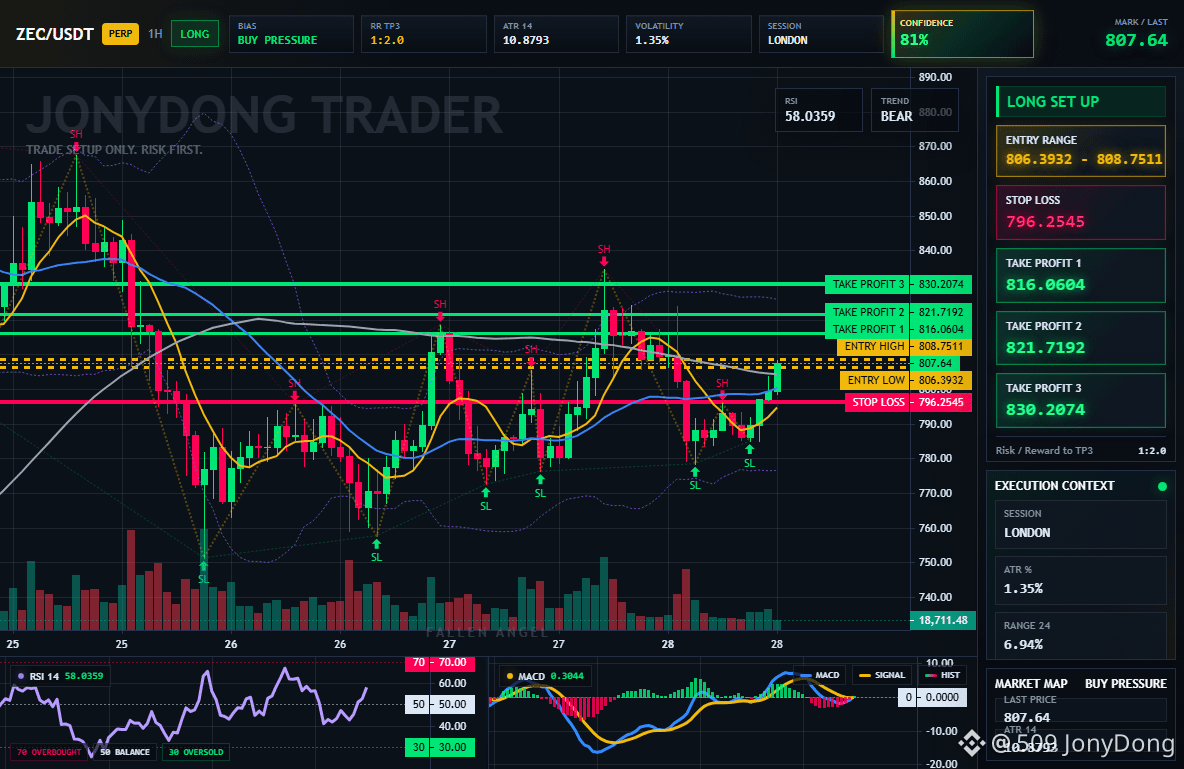The image size is (1184, 769).
Task: Click the 0.0000 MACD zero level tag
Action: click(x=931, y=697)
